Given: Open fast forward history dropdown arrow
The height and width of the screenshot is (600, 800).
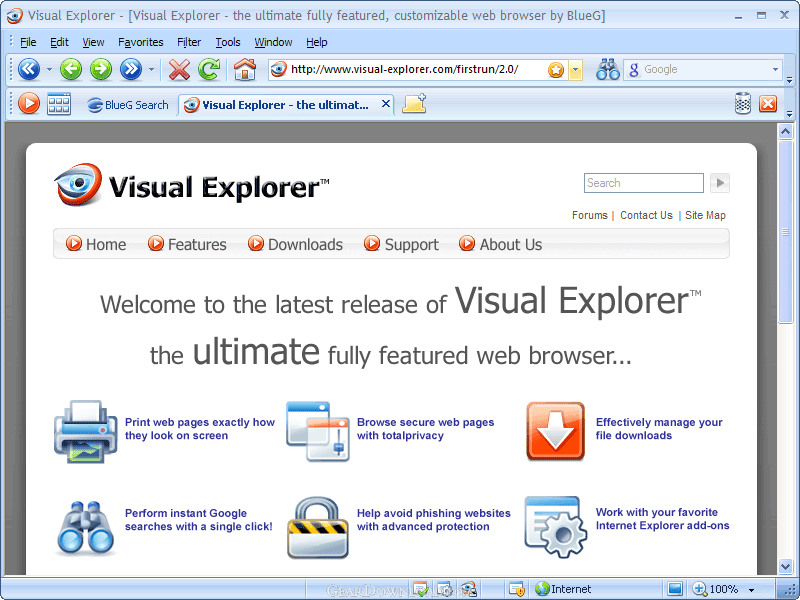Looking at the screenshot, I should [151, 69].
